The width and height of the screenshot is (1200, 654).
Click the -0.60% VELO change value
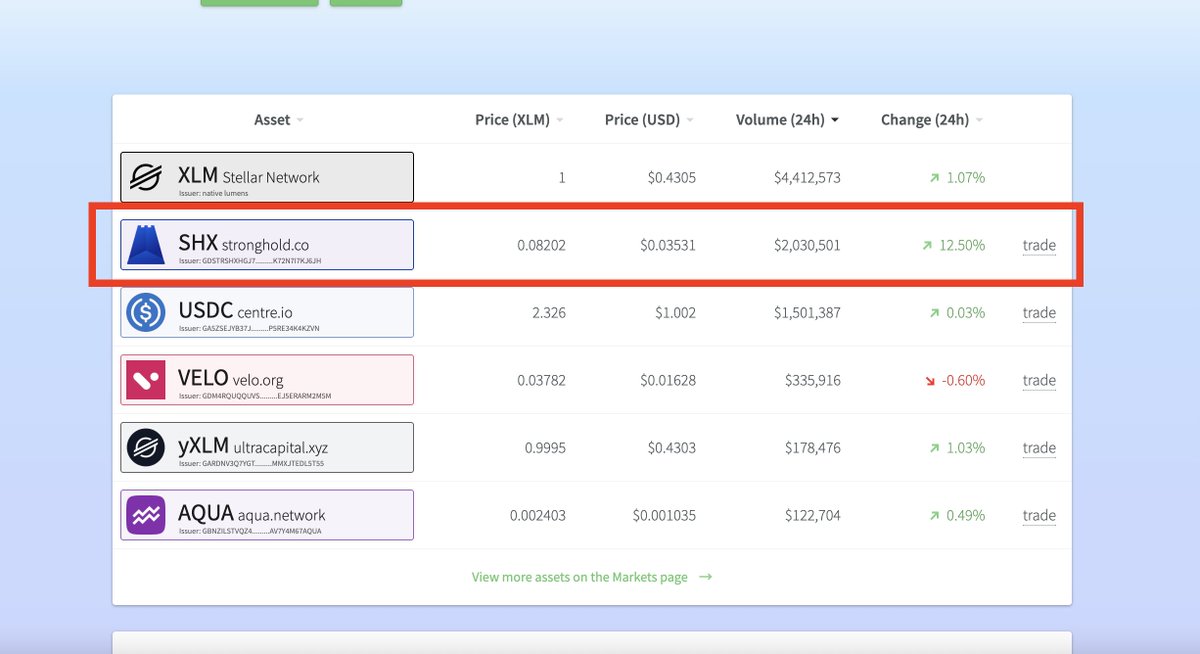[x=964, y=380]
